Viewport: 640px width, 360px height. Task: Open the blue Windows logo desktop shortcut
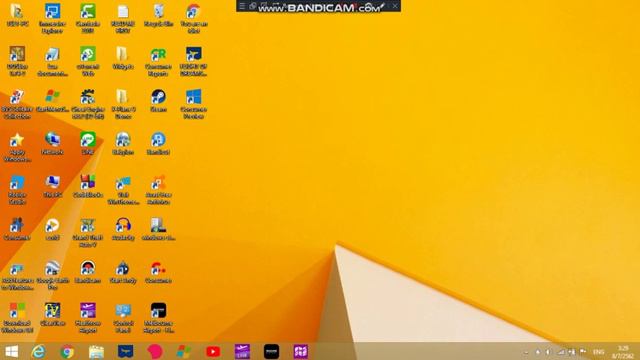coord(193,97)
